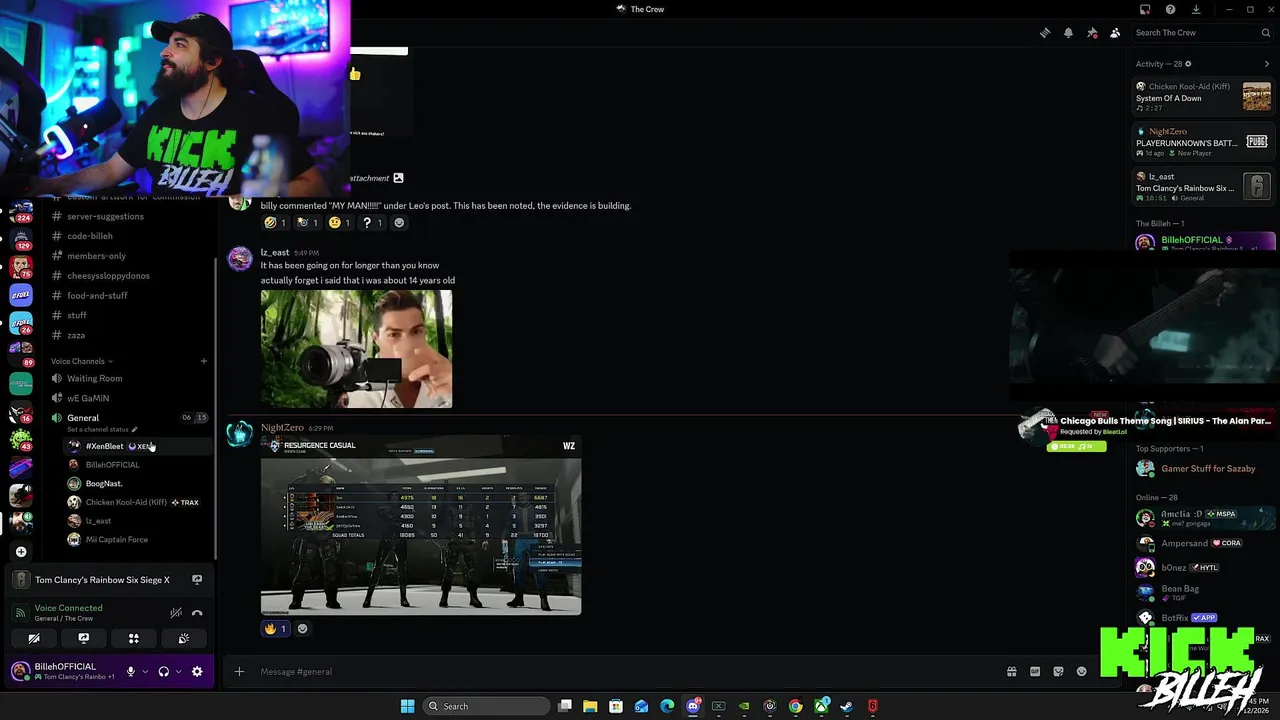Image resolution: width=1280 pixels, height=720 pixels.
Task: Add a server with plus button
Action: click(21, 552)
